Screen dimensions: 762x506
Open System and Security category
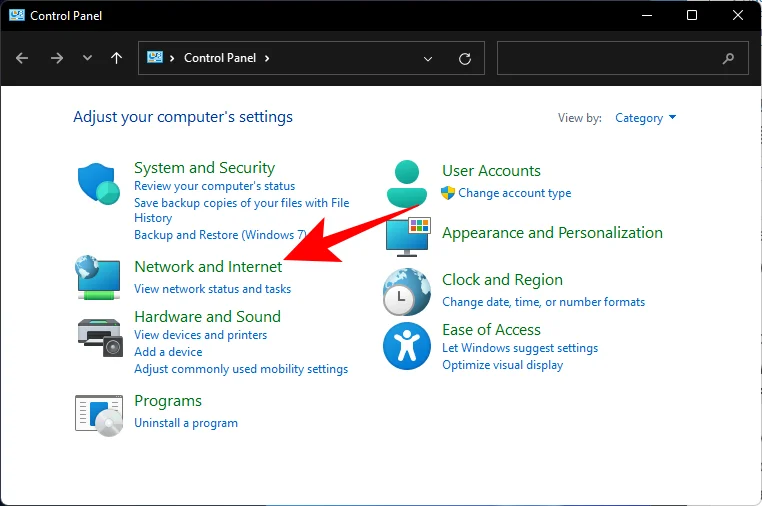(204, 168)
